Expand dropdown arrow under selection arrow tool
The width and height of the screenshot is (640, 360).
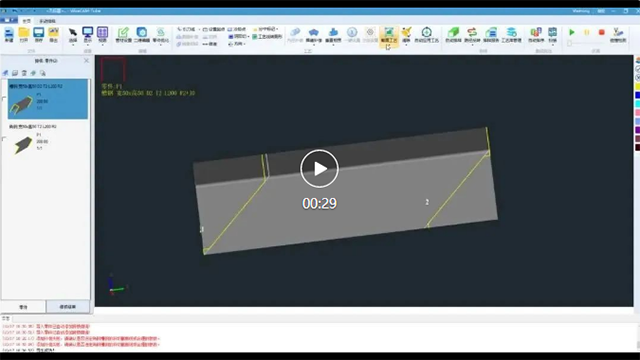click(73, 44)
